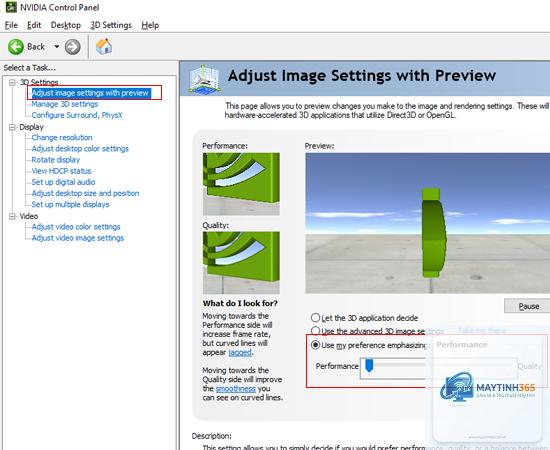This screenshot has width=550, height=450.
Task: Click the Quality sample thumbnail image
Action: point(241,263)
